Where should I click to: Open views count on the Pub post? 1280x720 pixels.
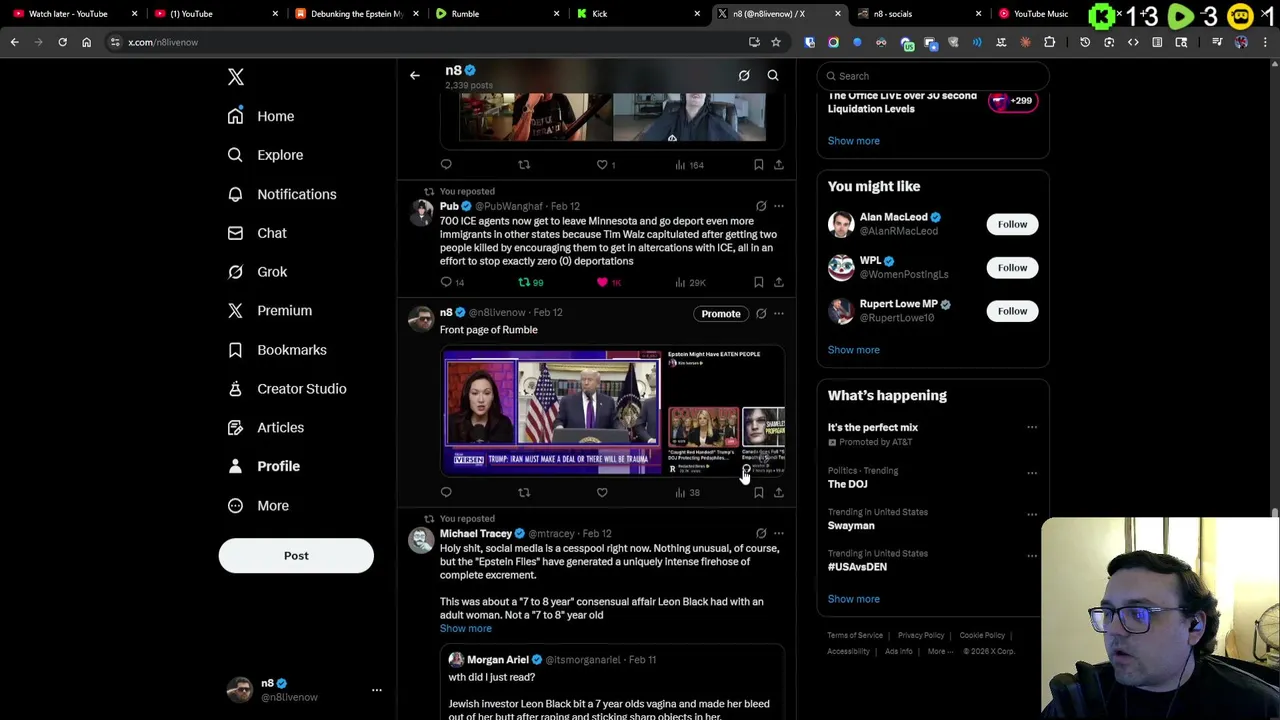tap(690, 282)
